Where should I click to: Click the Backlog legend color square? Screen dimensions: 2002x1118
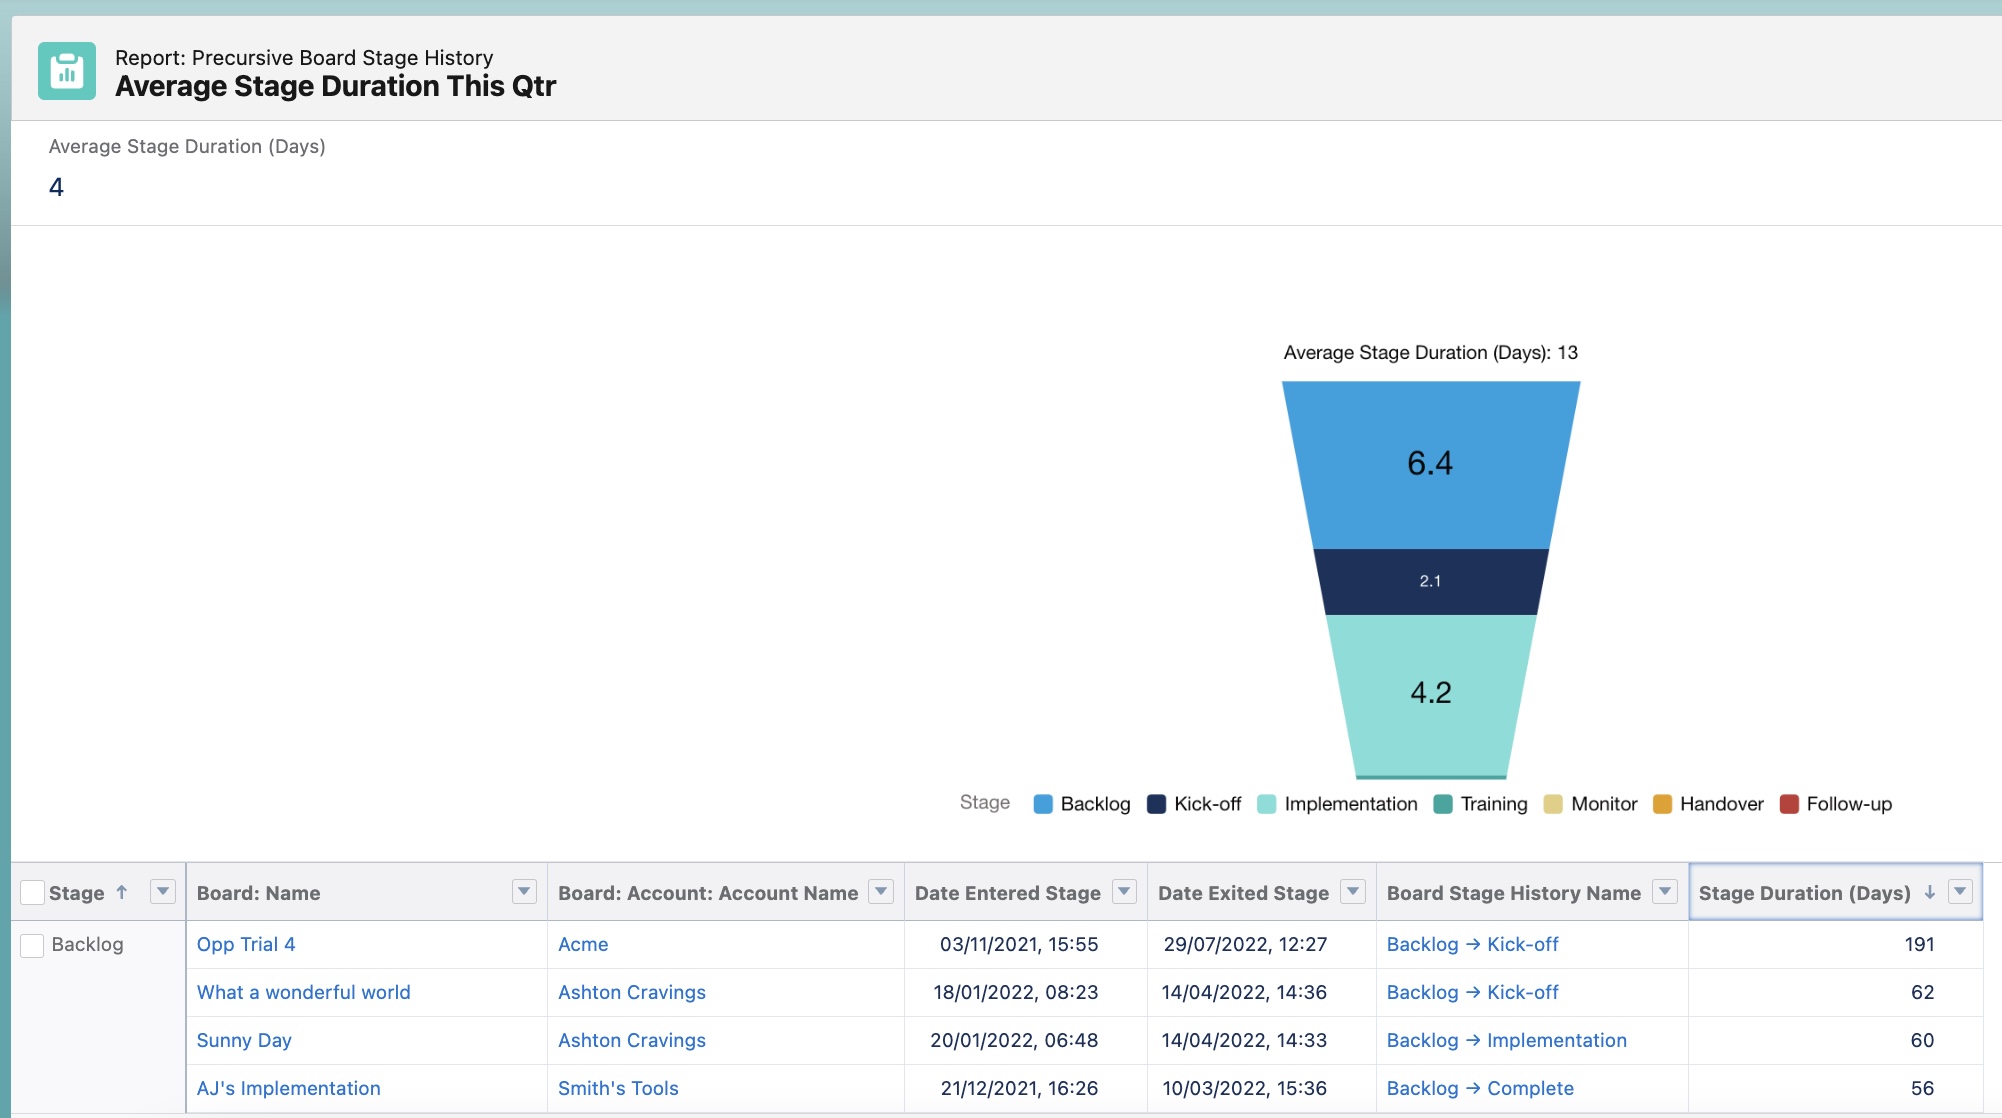click(x=1043, y=804)
